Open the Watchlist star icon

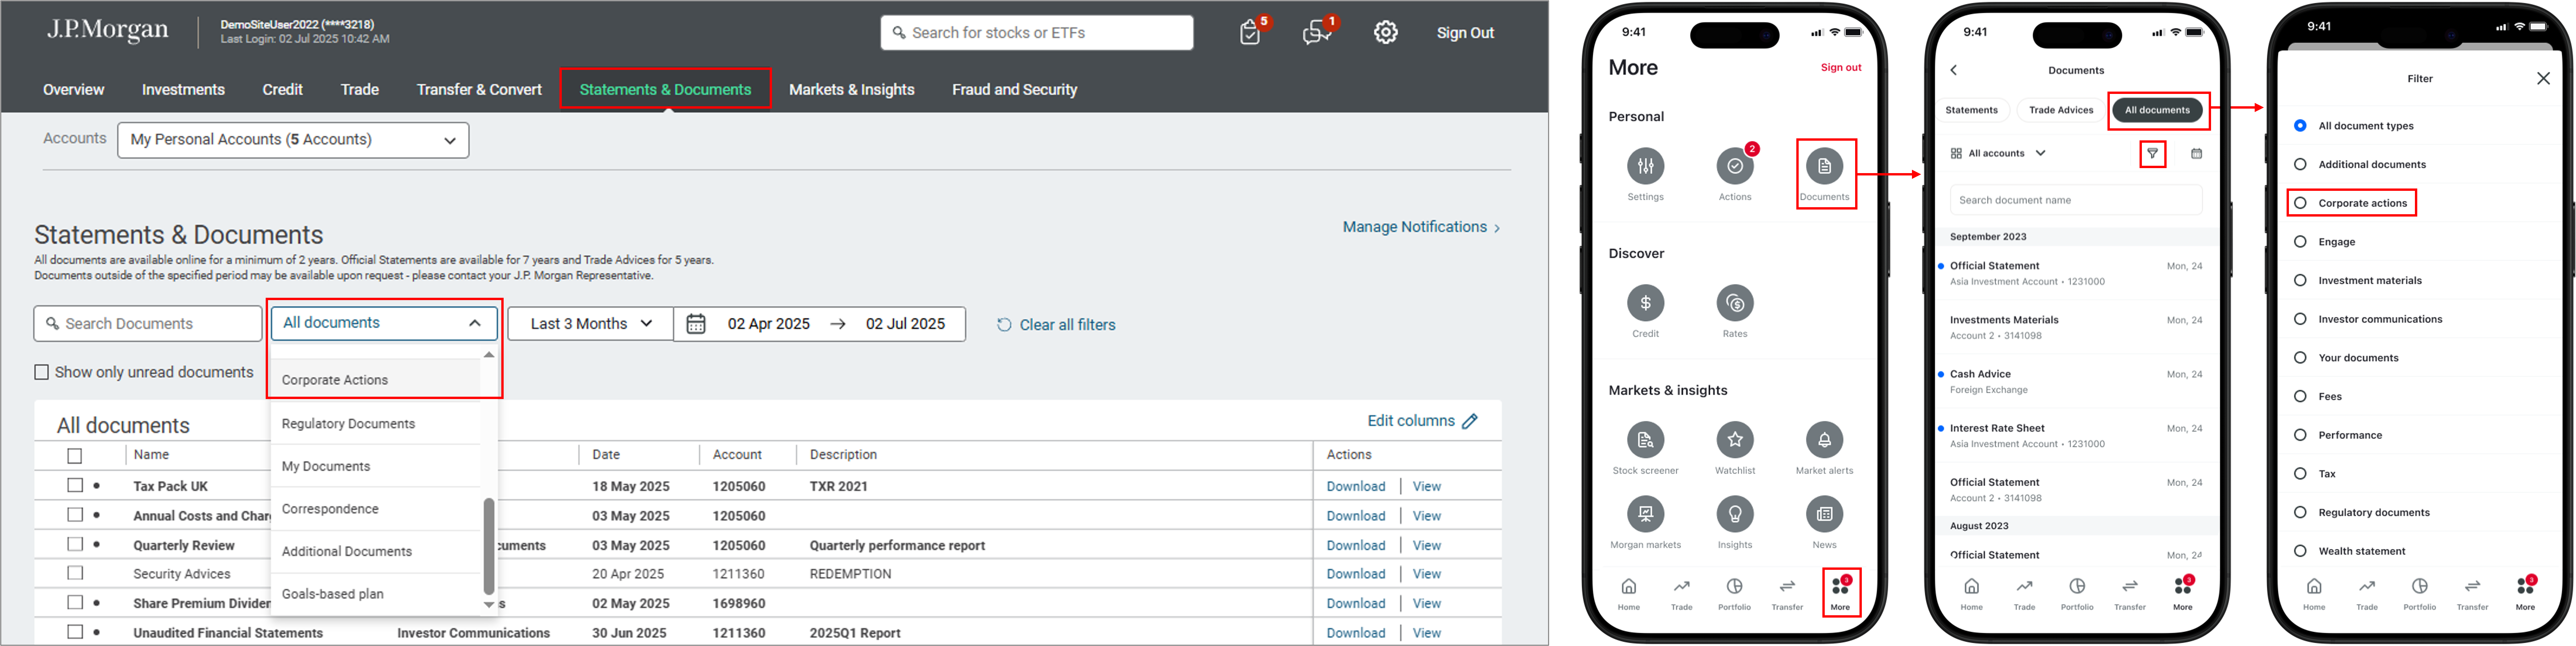(1735, 440)
